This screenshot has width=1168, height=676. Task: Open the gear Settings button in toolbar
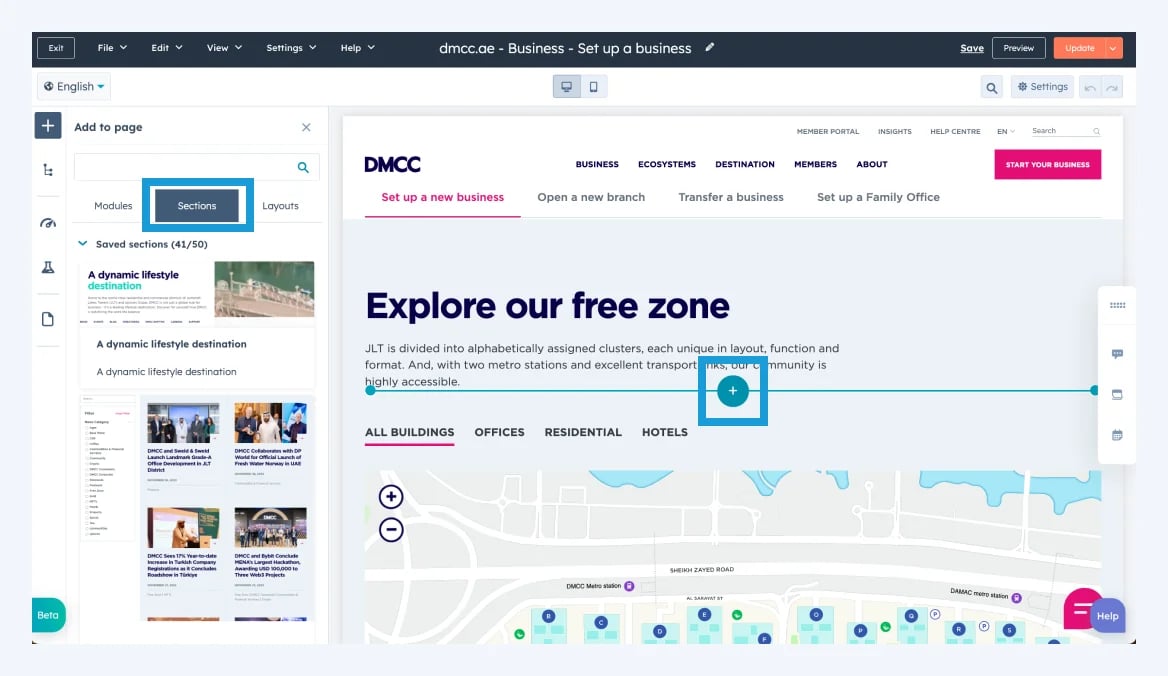(x=1042, y=87)
